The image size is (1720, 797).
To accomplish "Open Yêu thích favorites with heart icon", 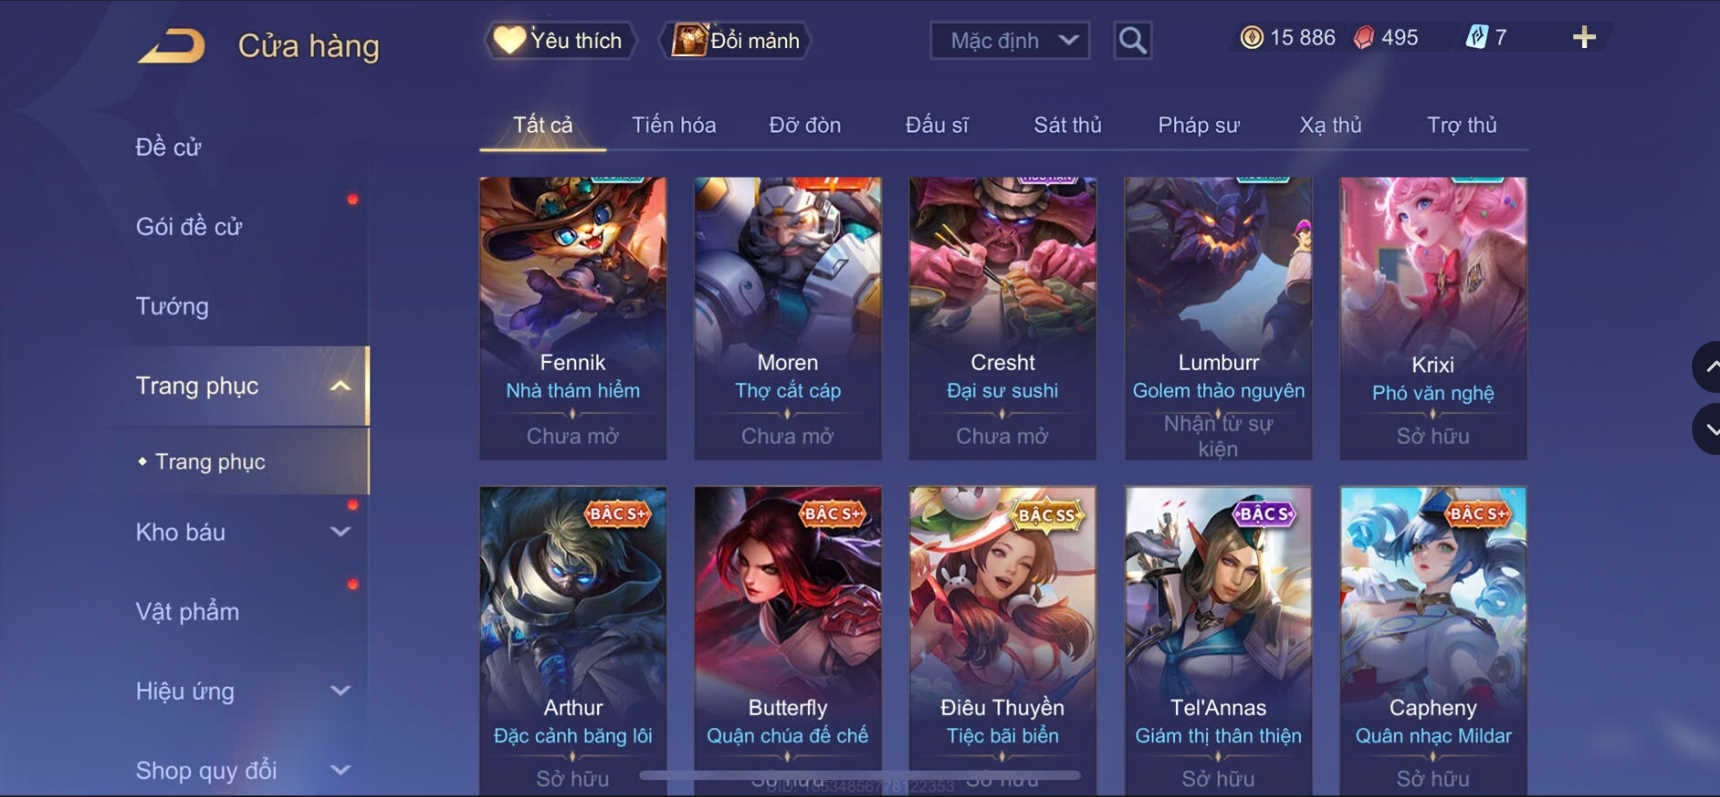I will (559, 41).
